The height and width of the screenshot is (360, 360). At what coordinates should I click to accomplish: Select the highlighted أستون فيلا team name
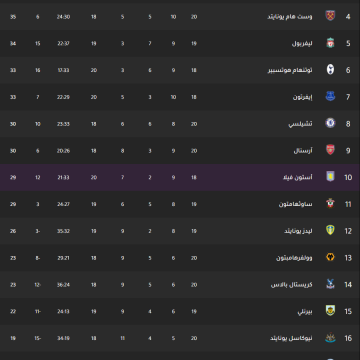[298, 178]
